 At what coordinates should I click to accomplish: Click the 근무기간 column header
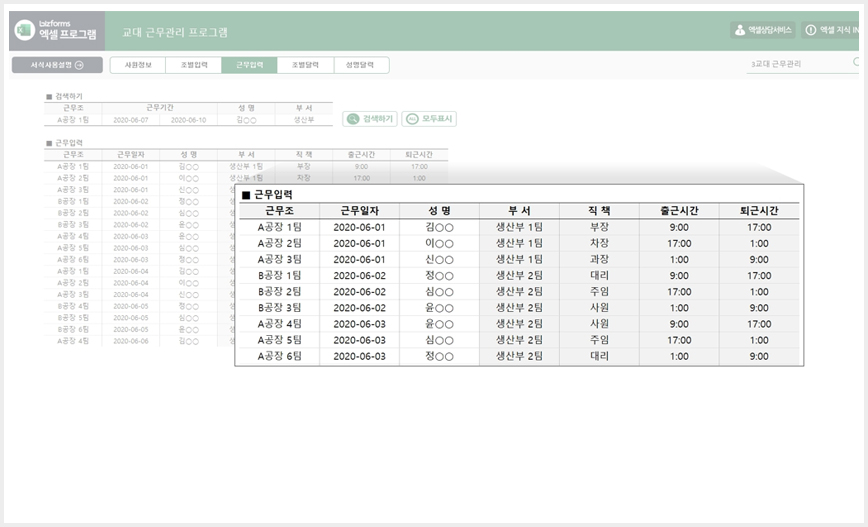(159, 108)
